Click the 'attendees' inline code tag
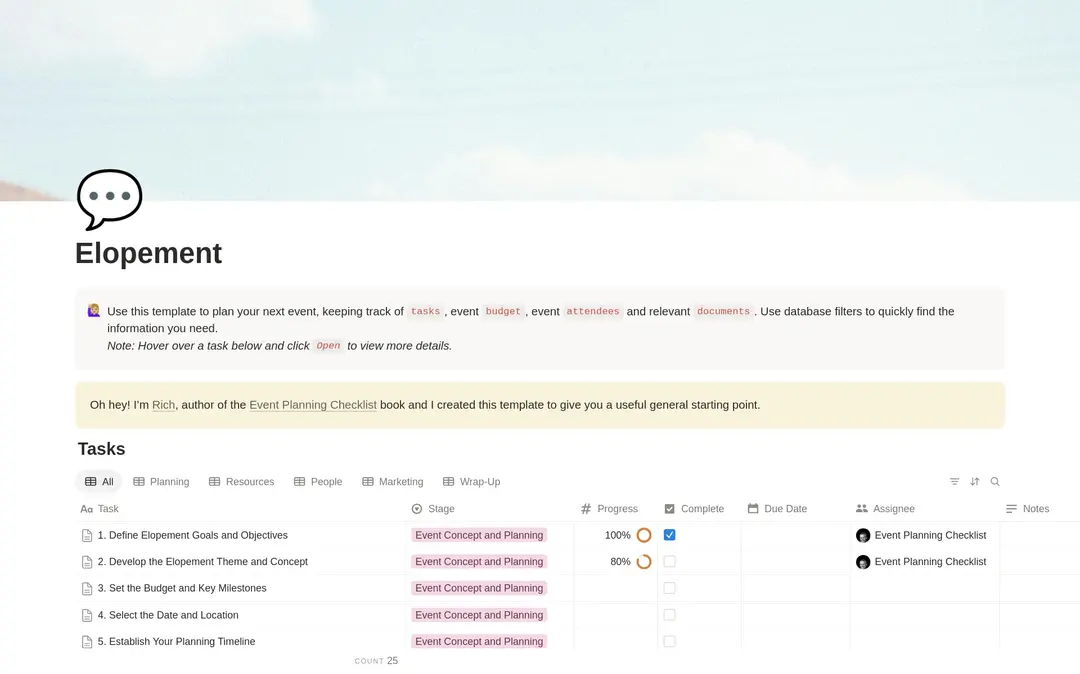Image resolution: width=1080 pixels, height=674 pixels. click(592, 311)
